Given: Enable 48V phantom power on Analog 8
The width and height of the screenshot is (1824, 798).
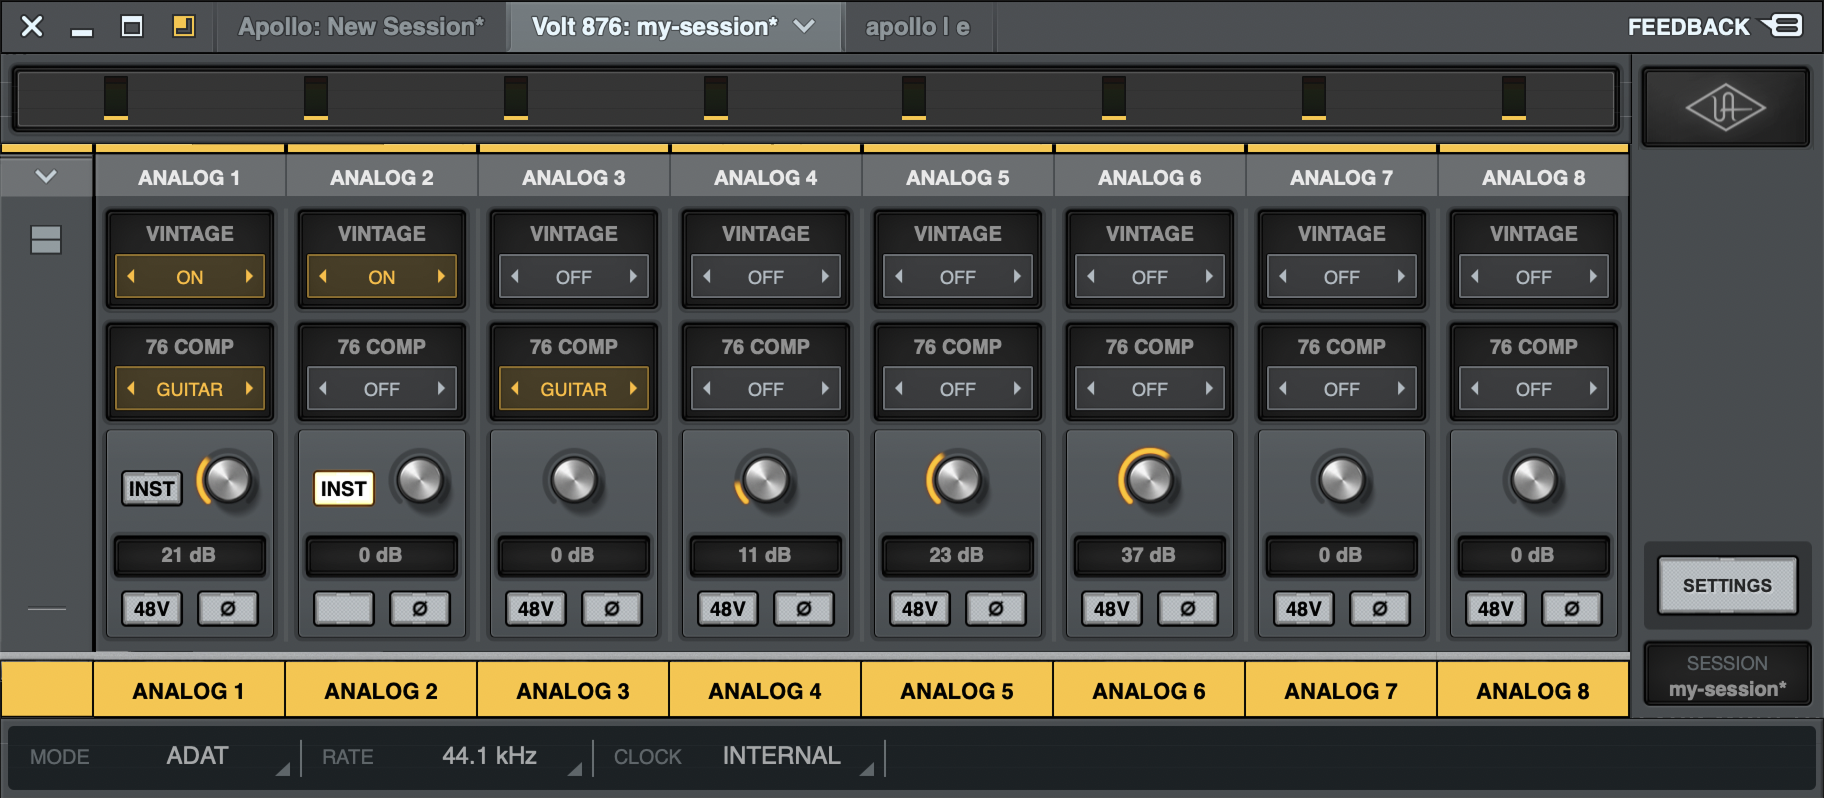Looking at the screenshot, I should pyautogui.click(x=1496, y=608).
